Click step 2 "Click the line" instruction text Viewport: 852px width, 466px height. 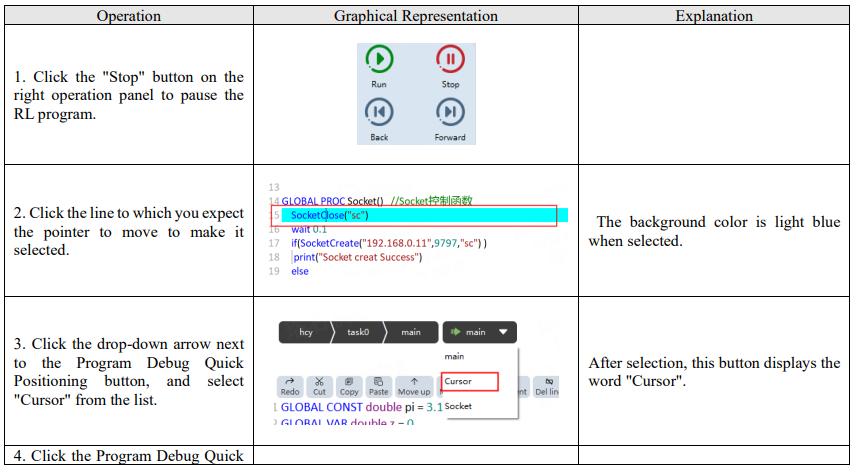coord(129,231)
